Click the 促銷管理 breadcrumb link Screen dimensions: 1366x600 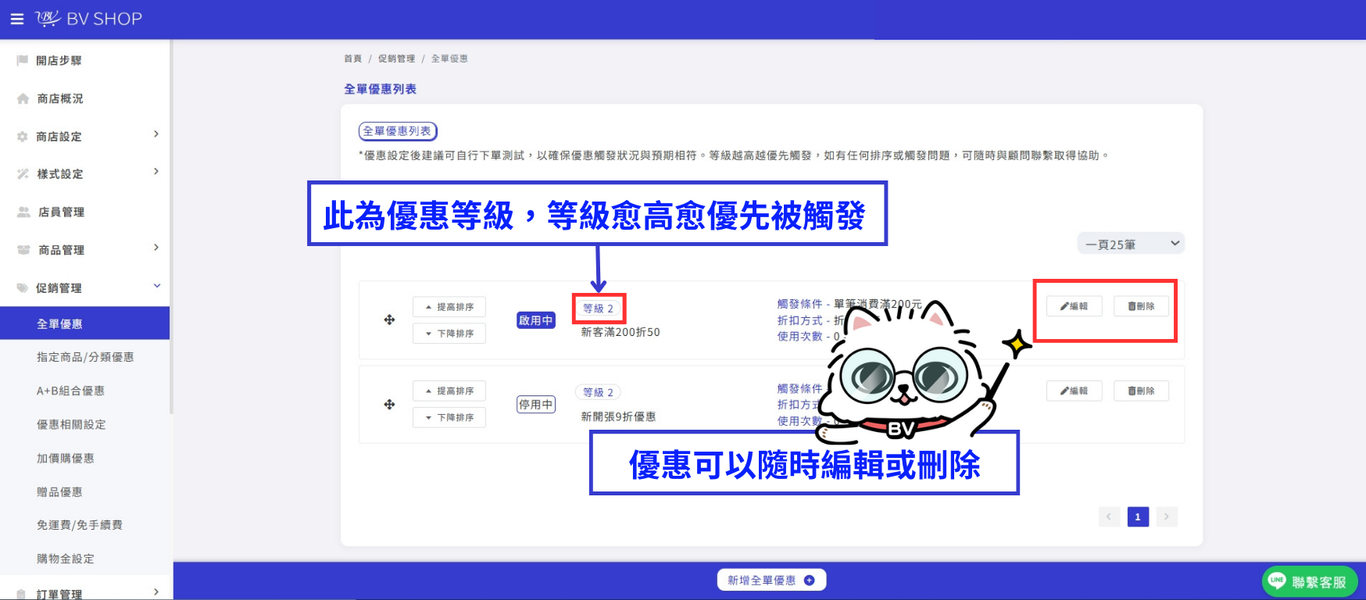point(396,59)
